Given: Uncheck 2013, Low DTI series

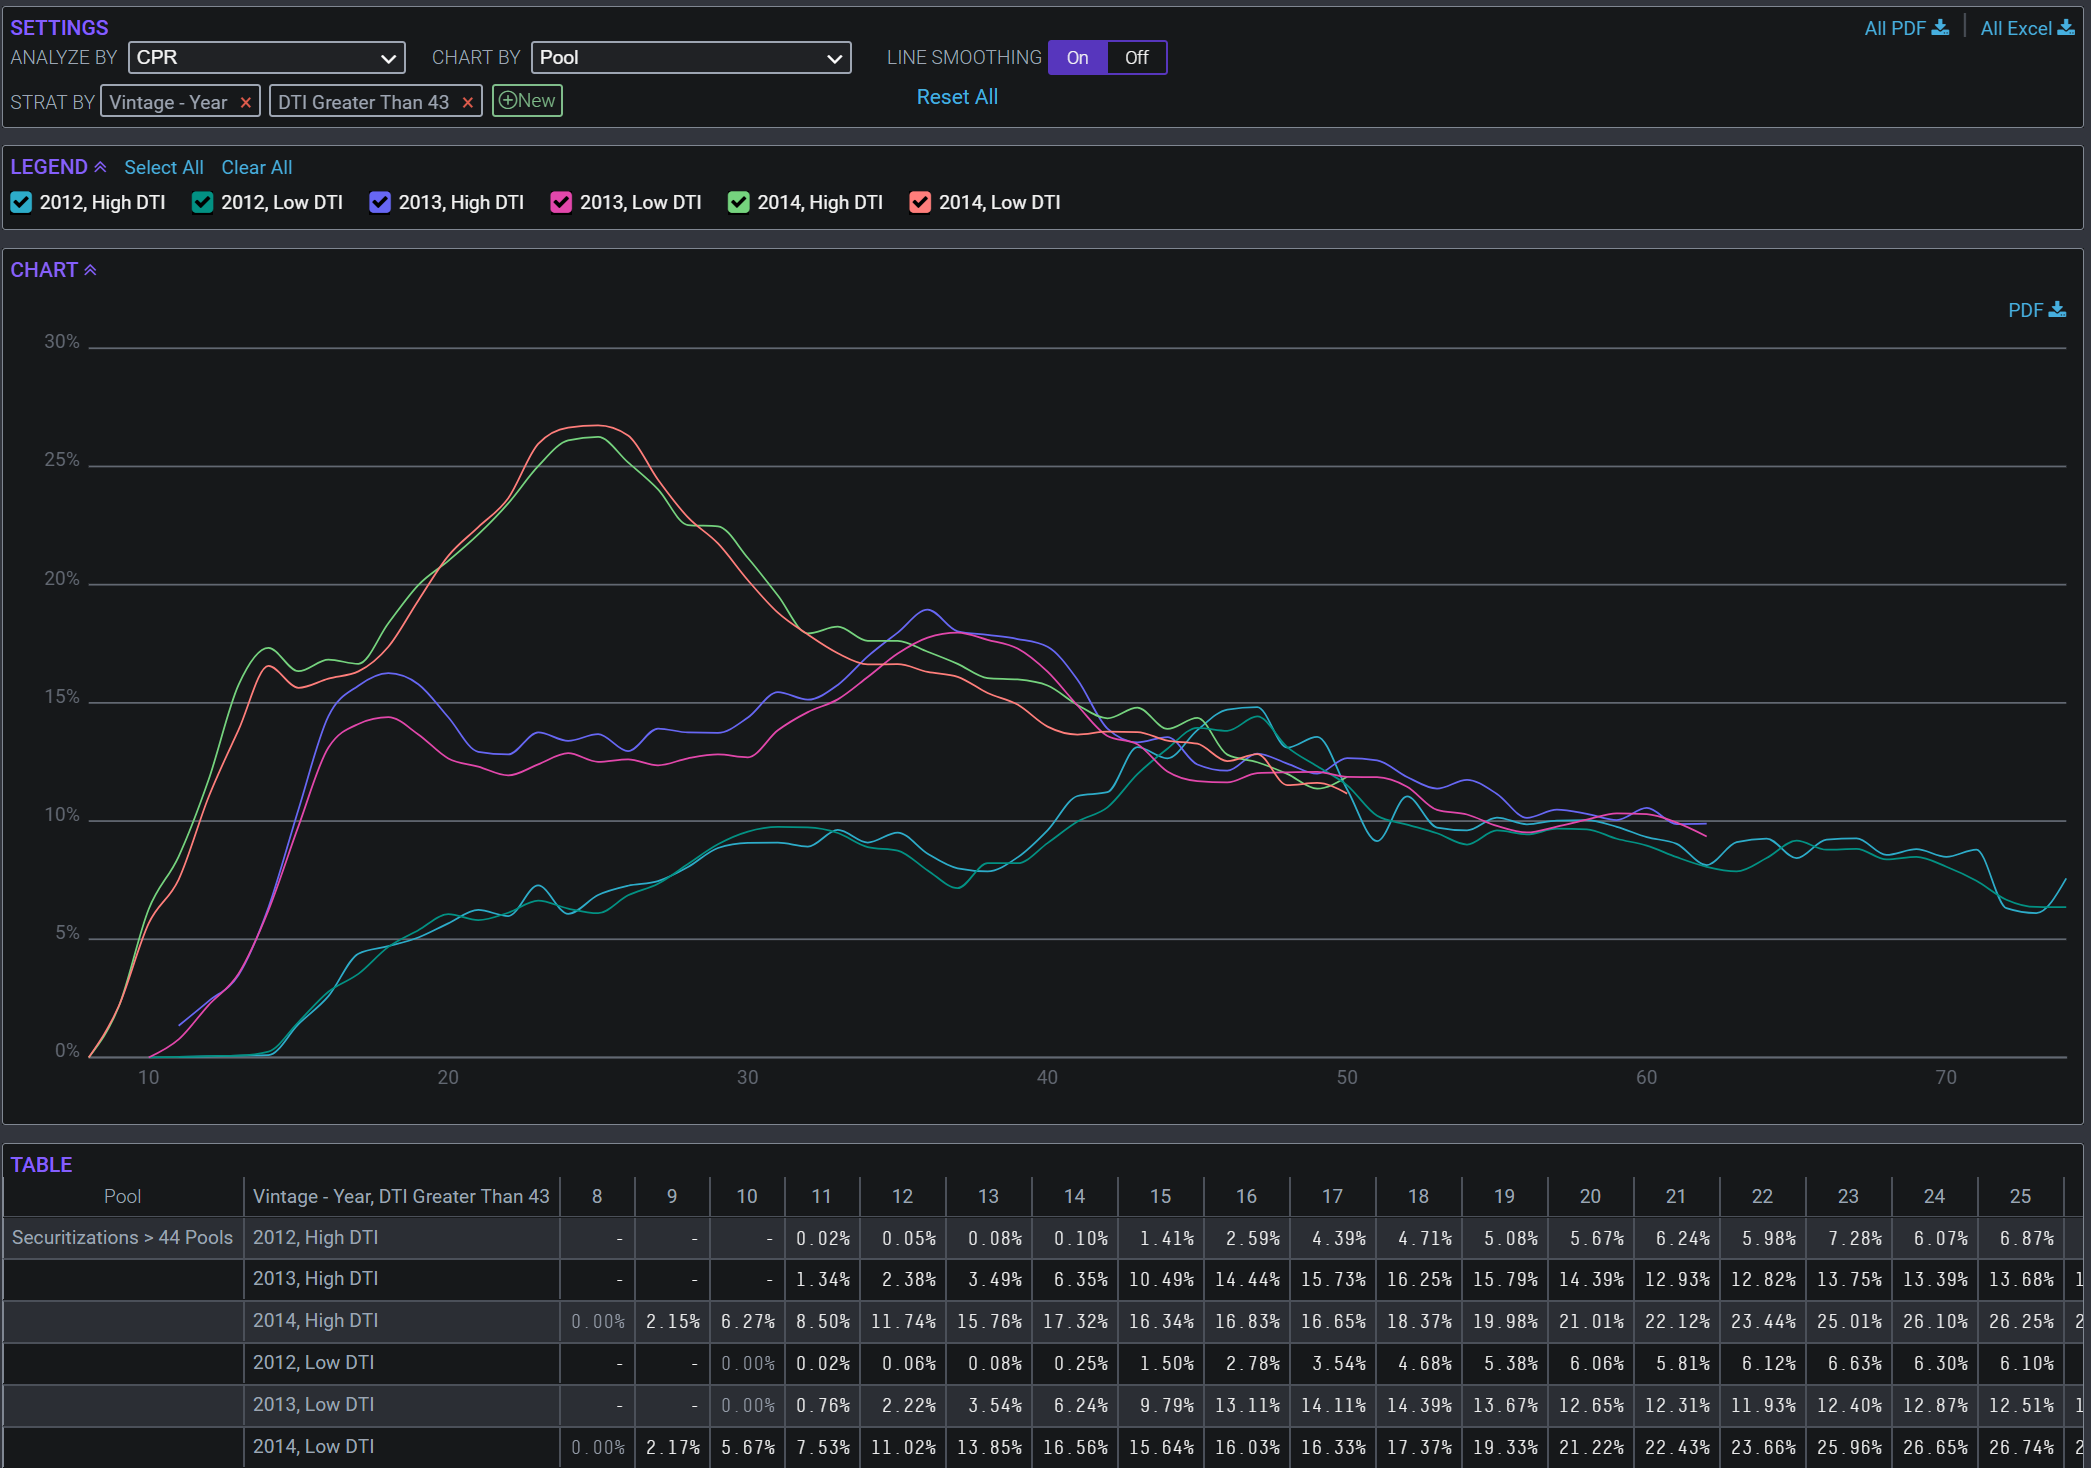Looking at the screenshot, I should [x=561, y=202].
